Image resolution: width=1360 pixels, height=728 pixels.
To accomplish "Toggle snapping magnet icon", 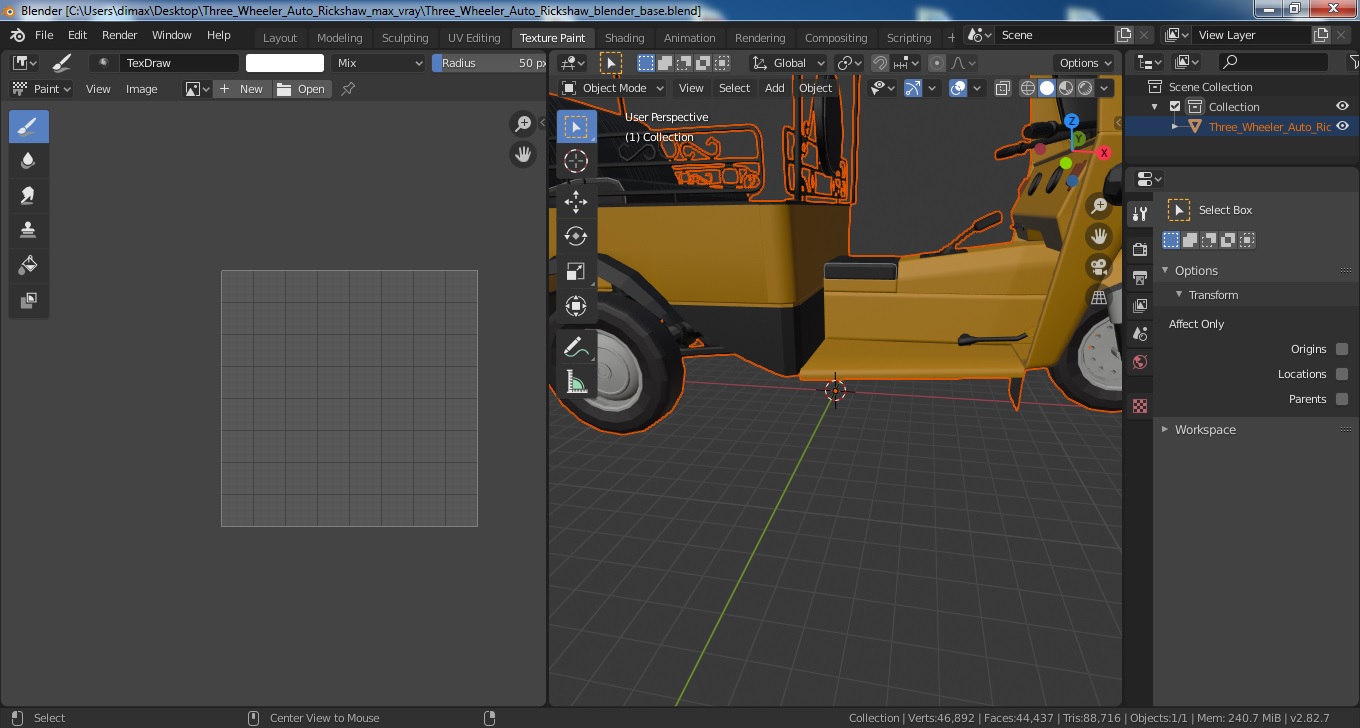I will [879, 62].
